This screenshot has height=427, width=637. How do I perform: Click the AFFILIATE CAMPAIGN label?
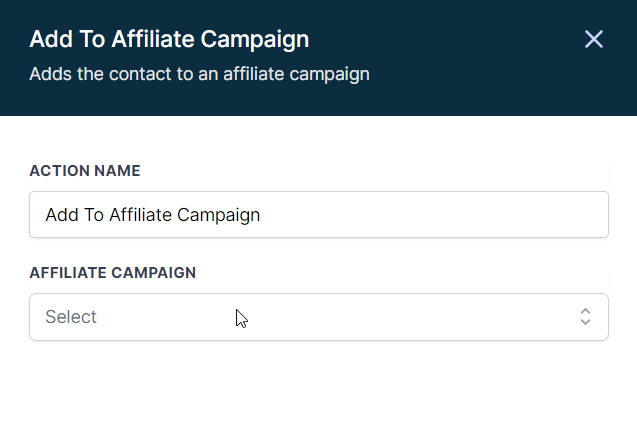tap(112, 272)
